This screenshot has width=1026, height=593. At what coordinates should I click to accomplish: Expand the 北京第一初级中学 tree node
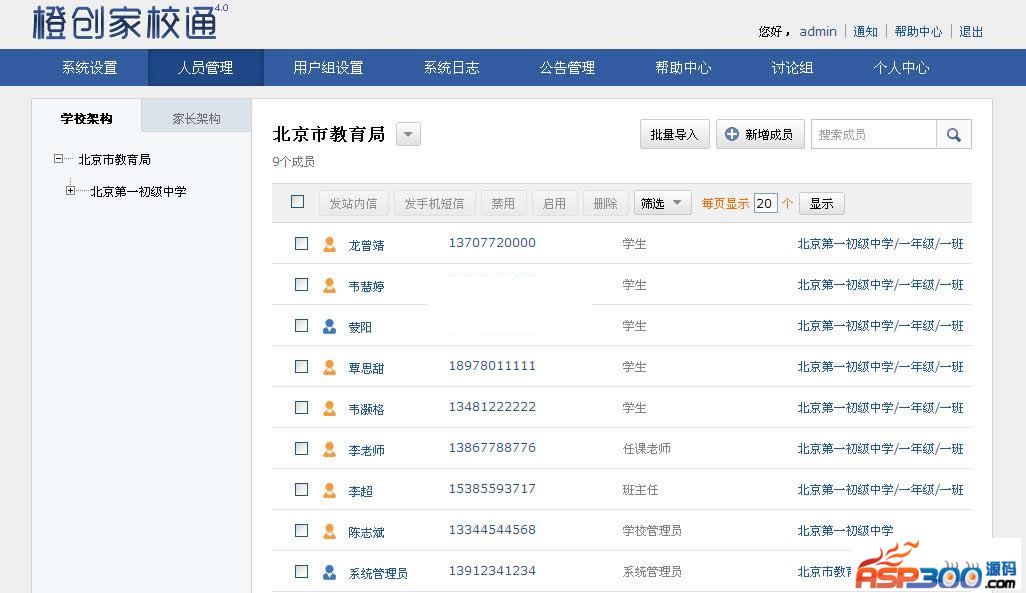coord(70,191)
